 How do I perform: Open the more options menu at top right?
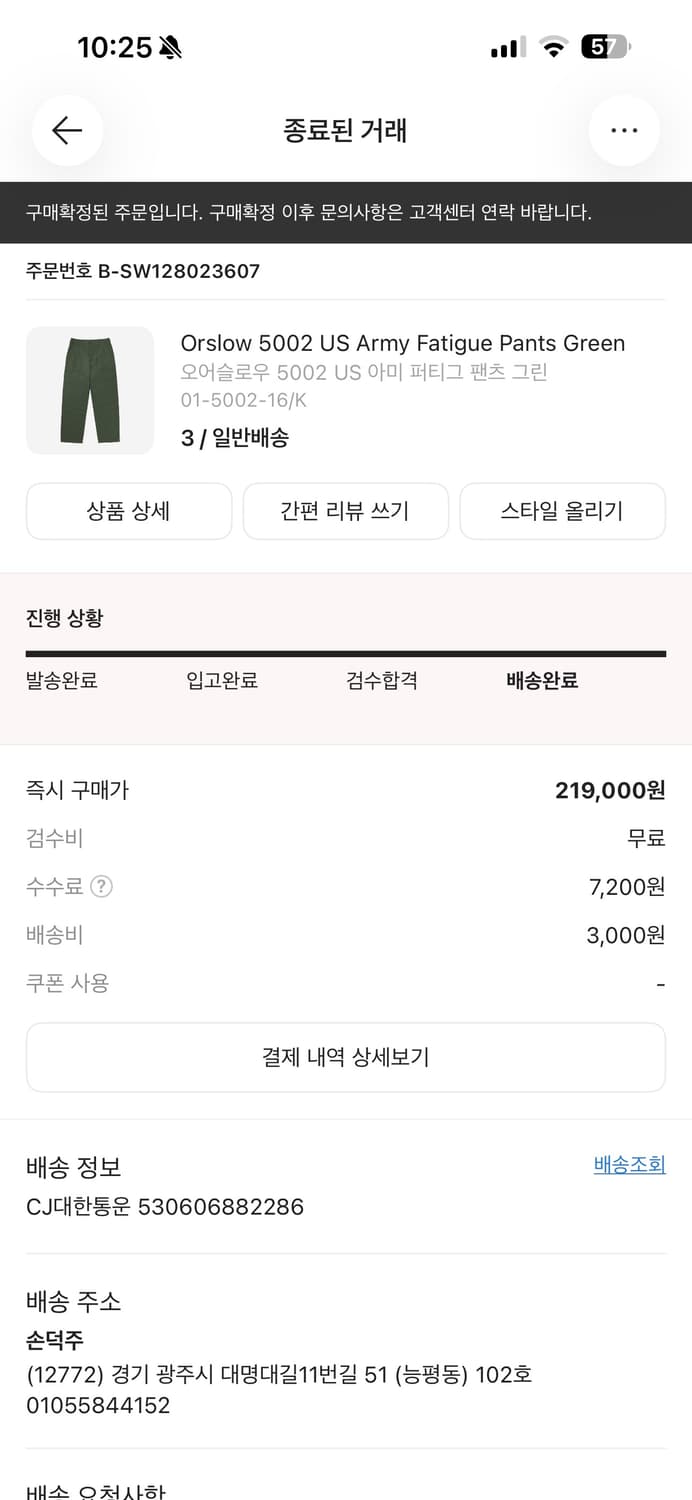(624, 130)
